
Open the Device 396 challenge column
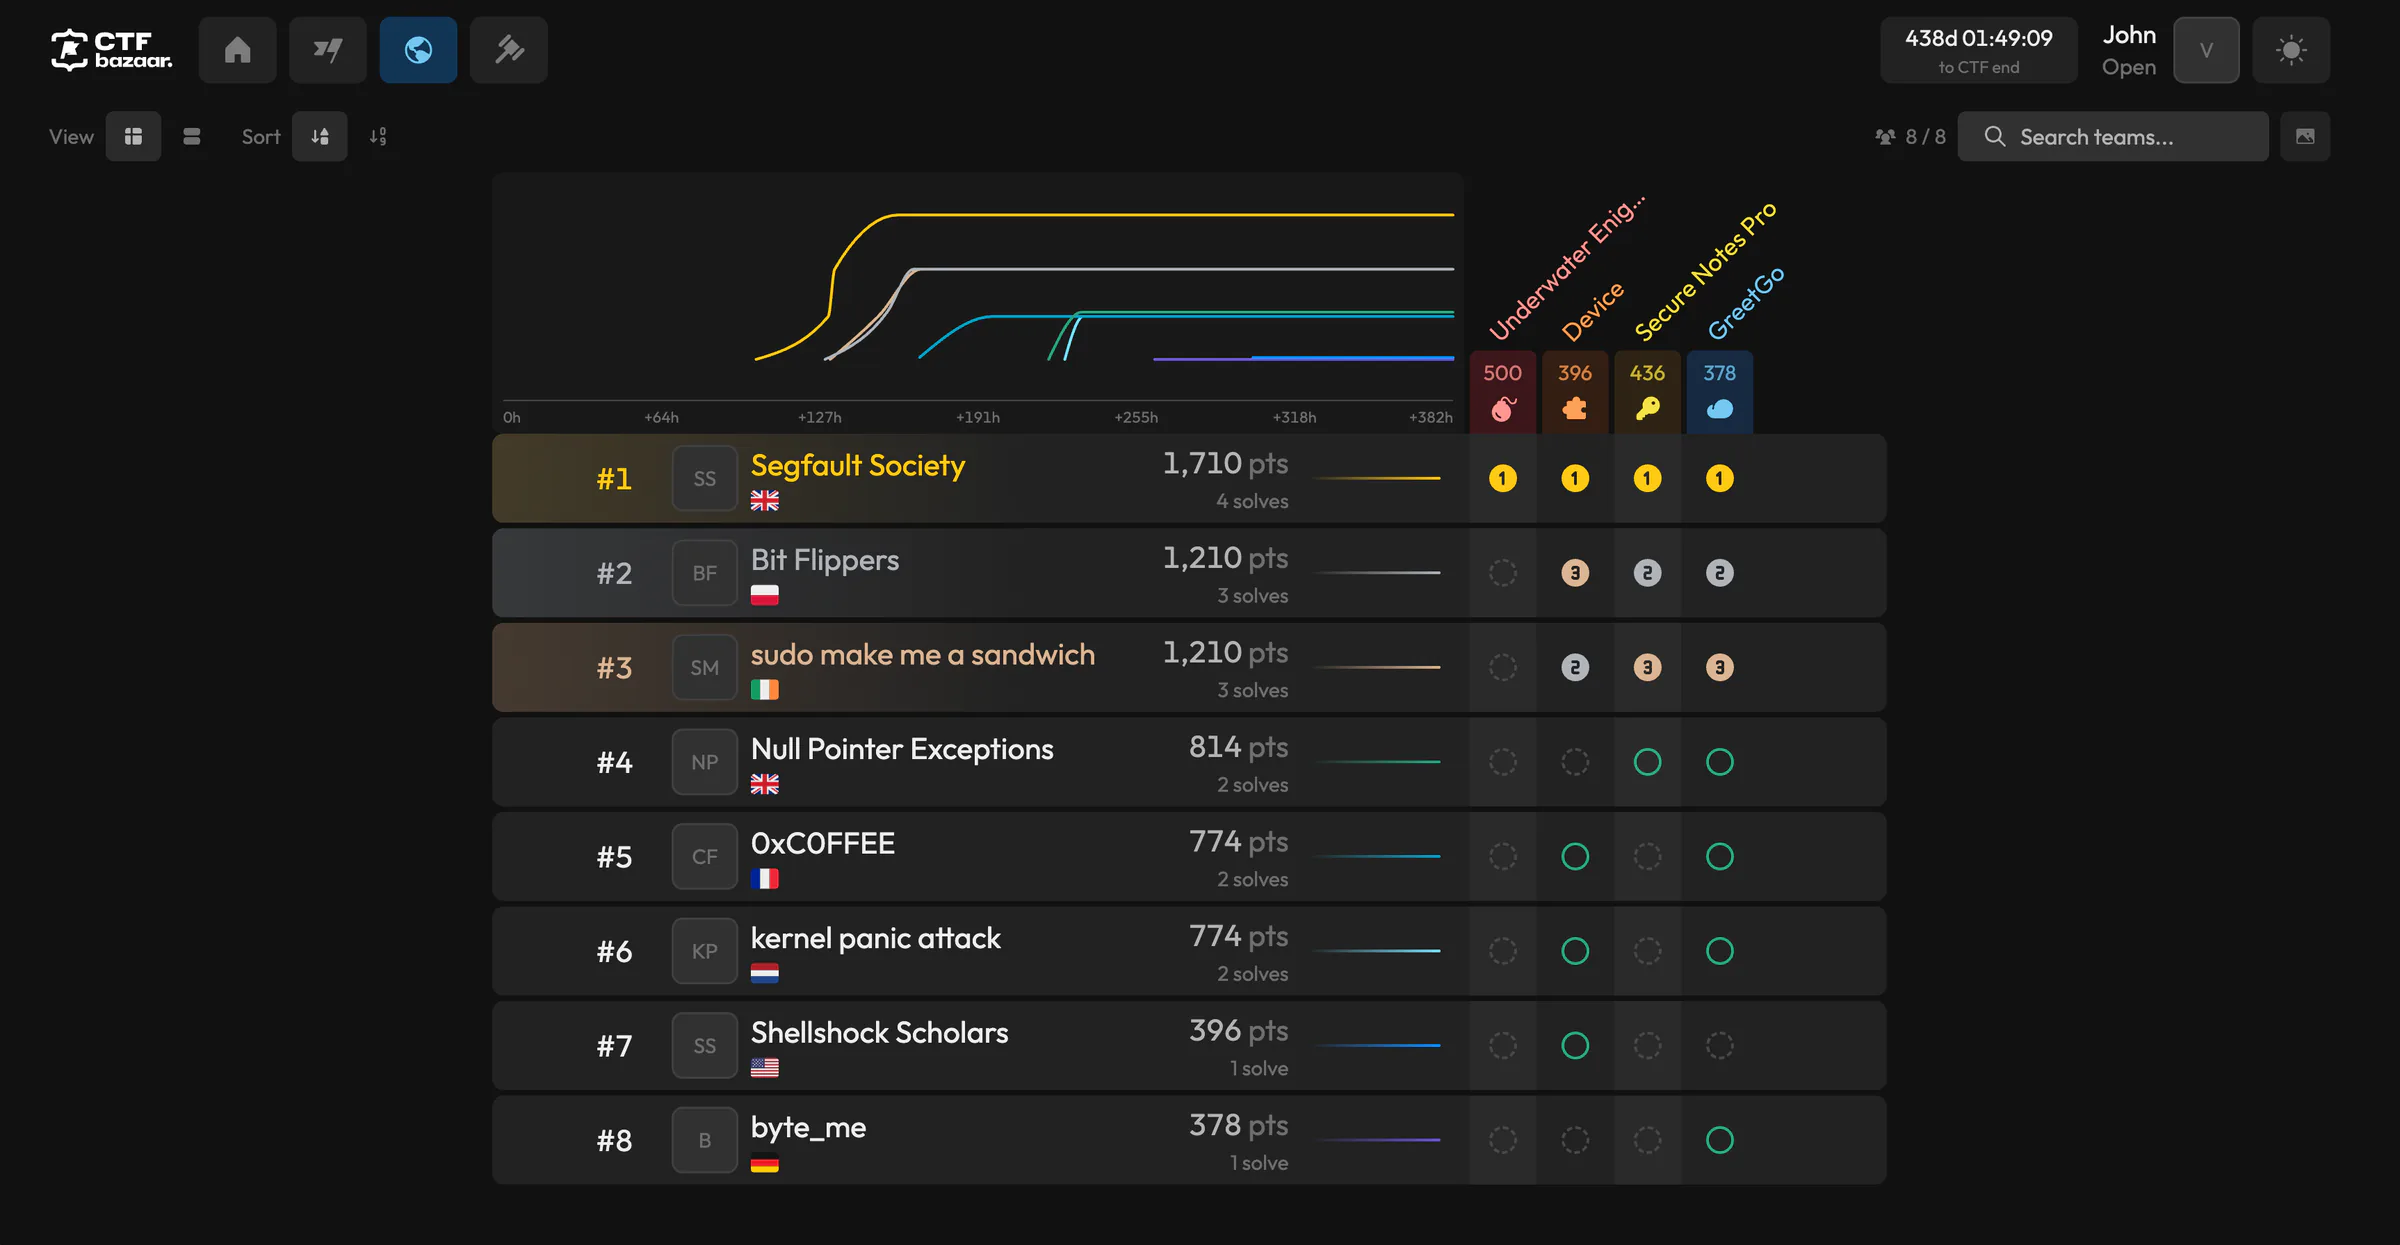click(x=1575, y=391)
